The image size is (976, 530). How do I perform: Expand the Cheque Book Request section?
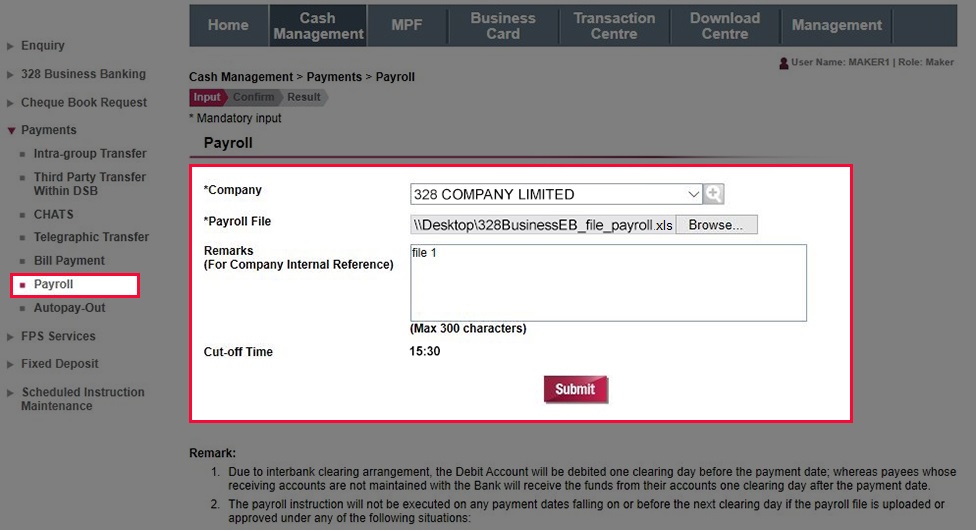coord(77,102)
